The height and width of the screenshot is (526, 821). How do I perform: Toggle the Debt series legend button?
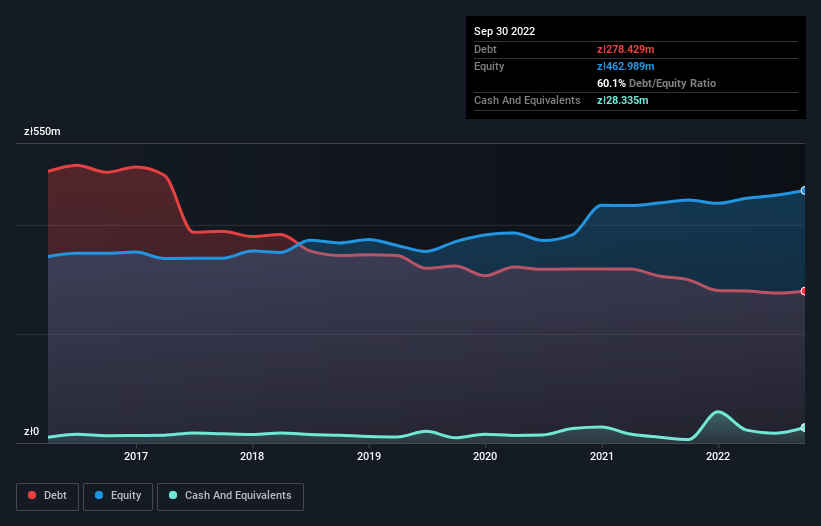tap(48, 496)
